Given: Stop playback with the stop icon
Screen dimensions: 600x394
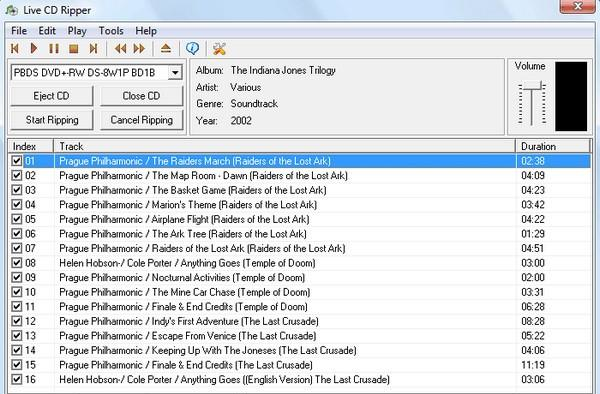Looking at the screenshot, I should 73,49.
